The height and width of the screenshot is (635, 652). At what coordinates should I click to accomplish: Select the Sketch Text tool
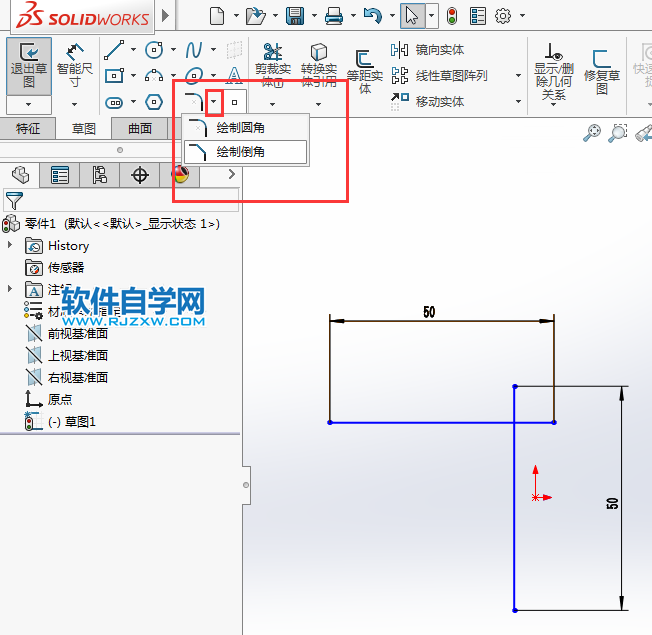click(x=234, y=76)
